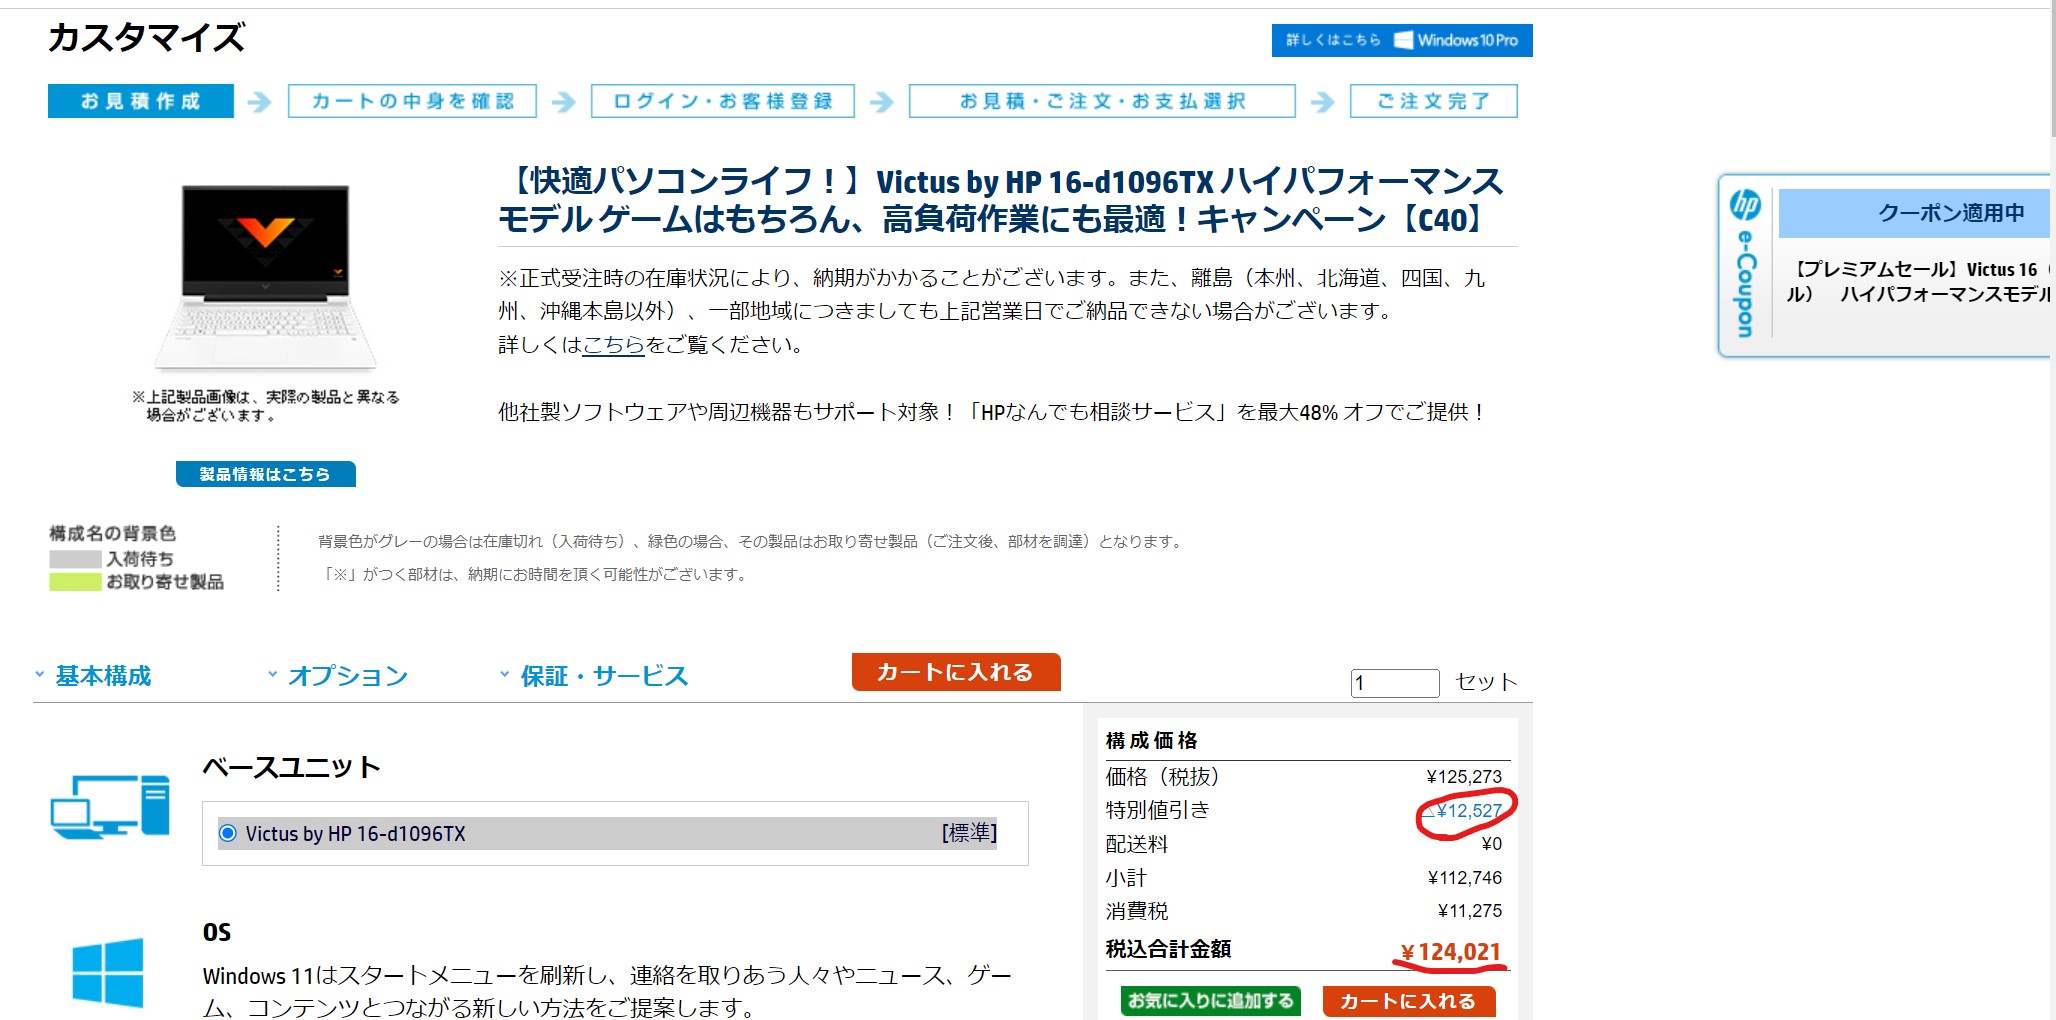Image resolution: width=2056 pixels, height=1020 pixels.
Task: Click the ログイン・お客様登録 step
Action: click(x=722, y=101)
